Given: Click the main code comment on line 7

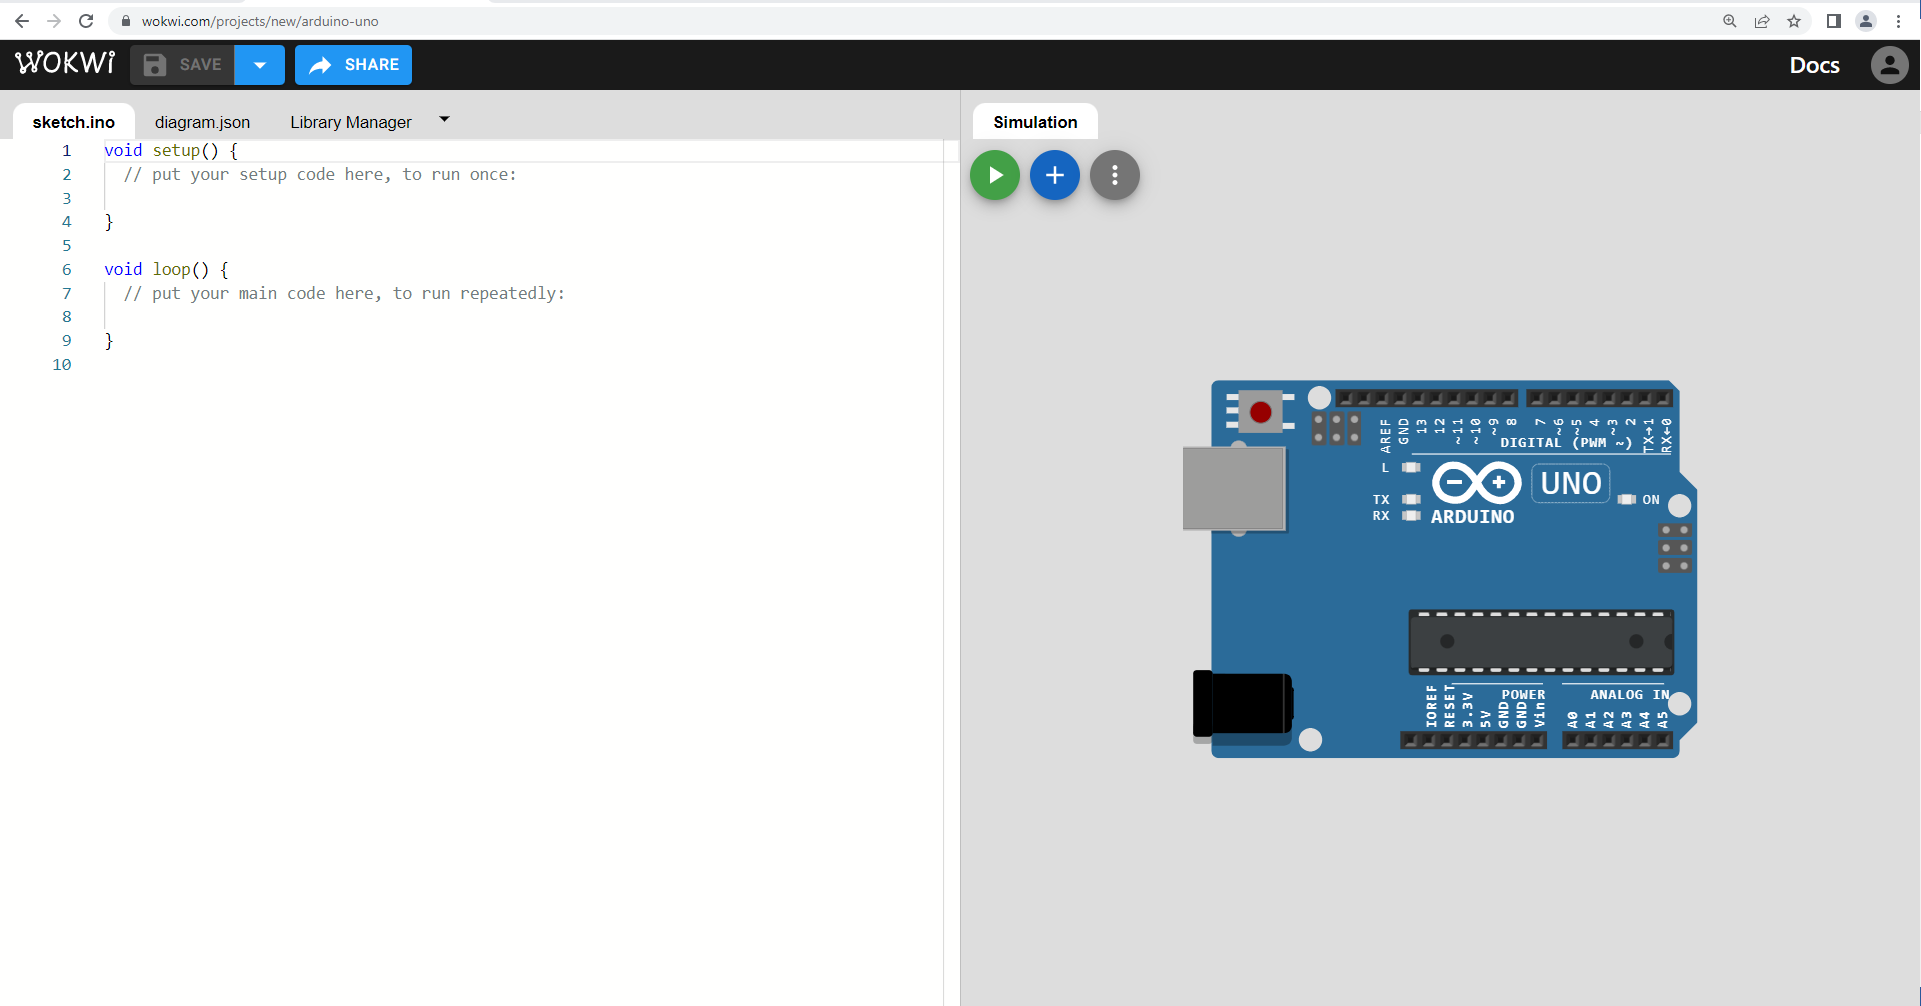Looking at the screenshot, I should [344, 293].
